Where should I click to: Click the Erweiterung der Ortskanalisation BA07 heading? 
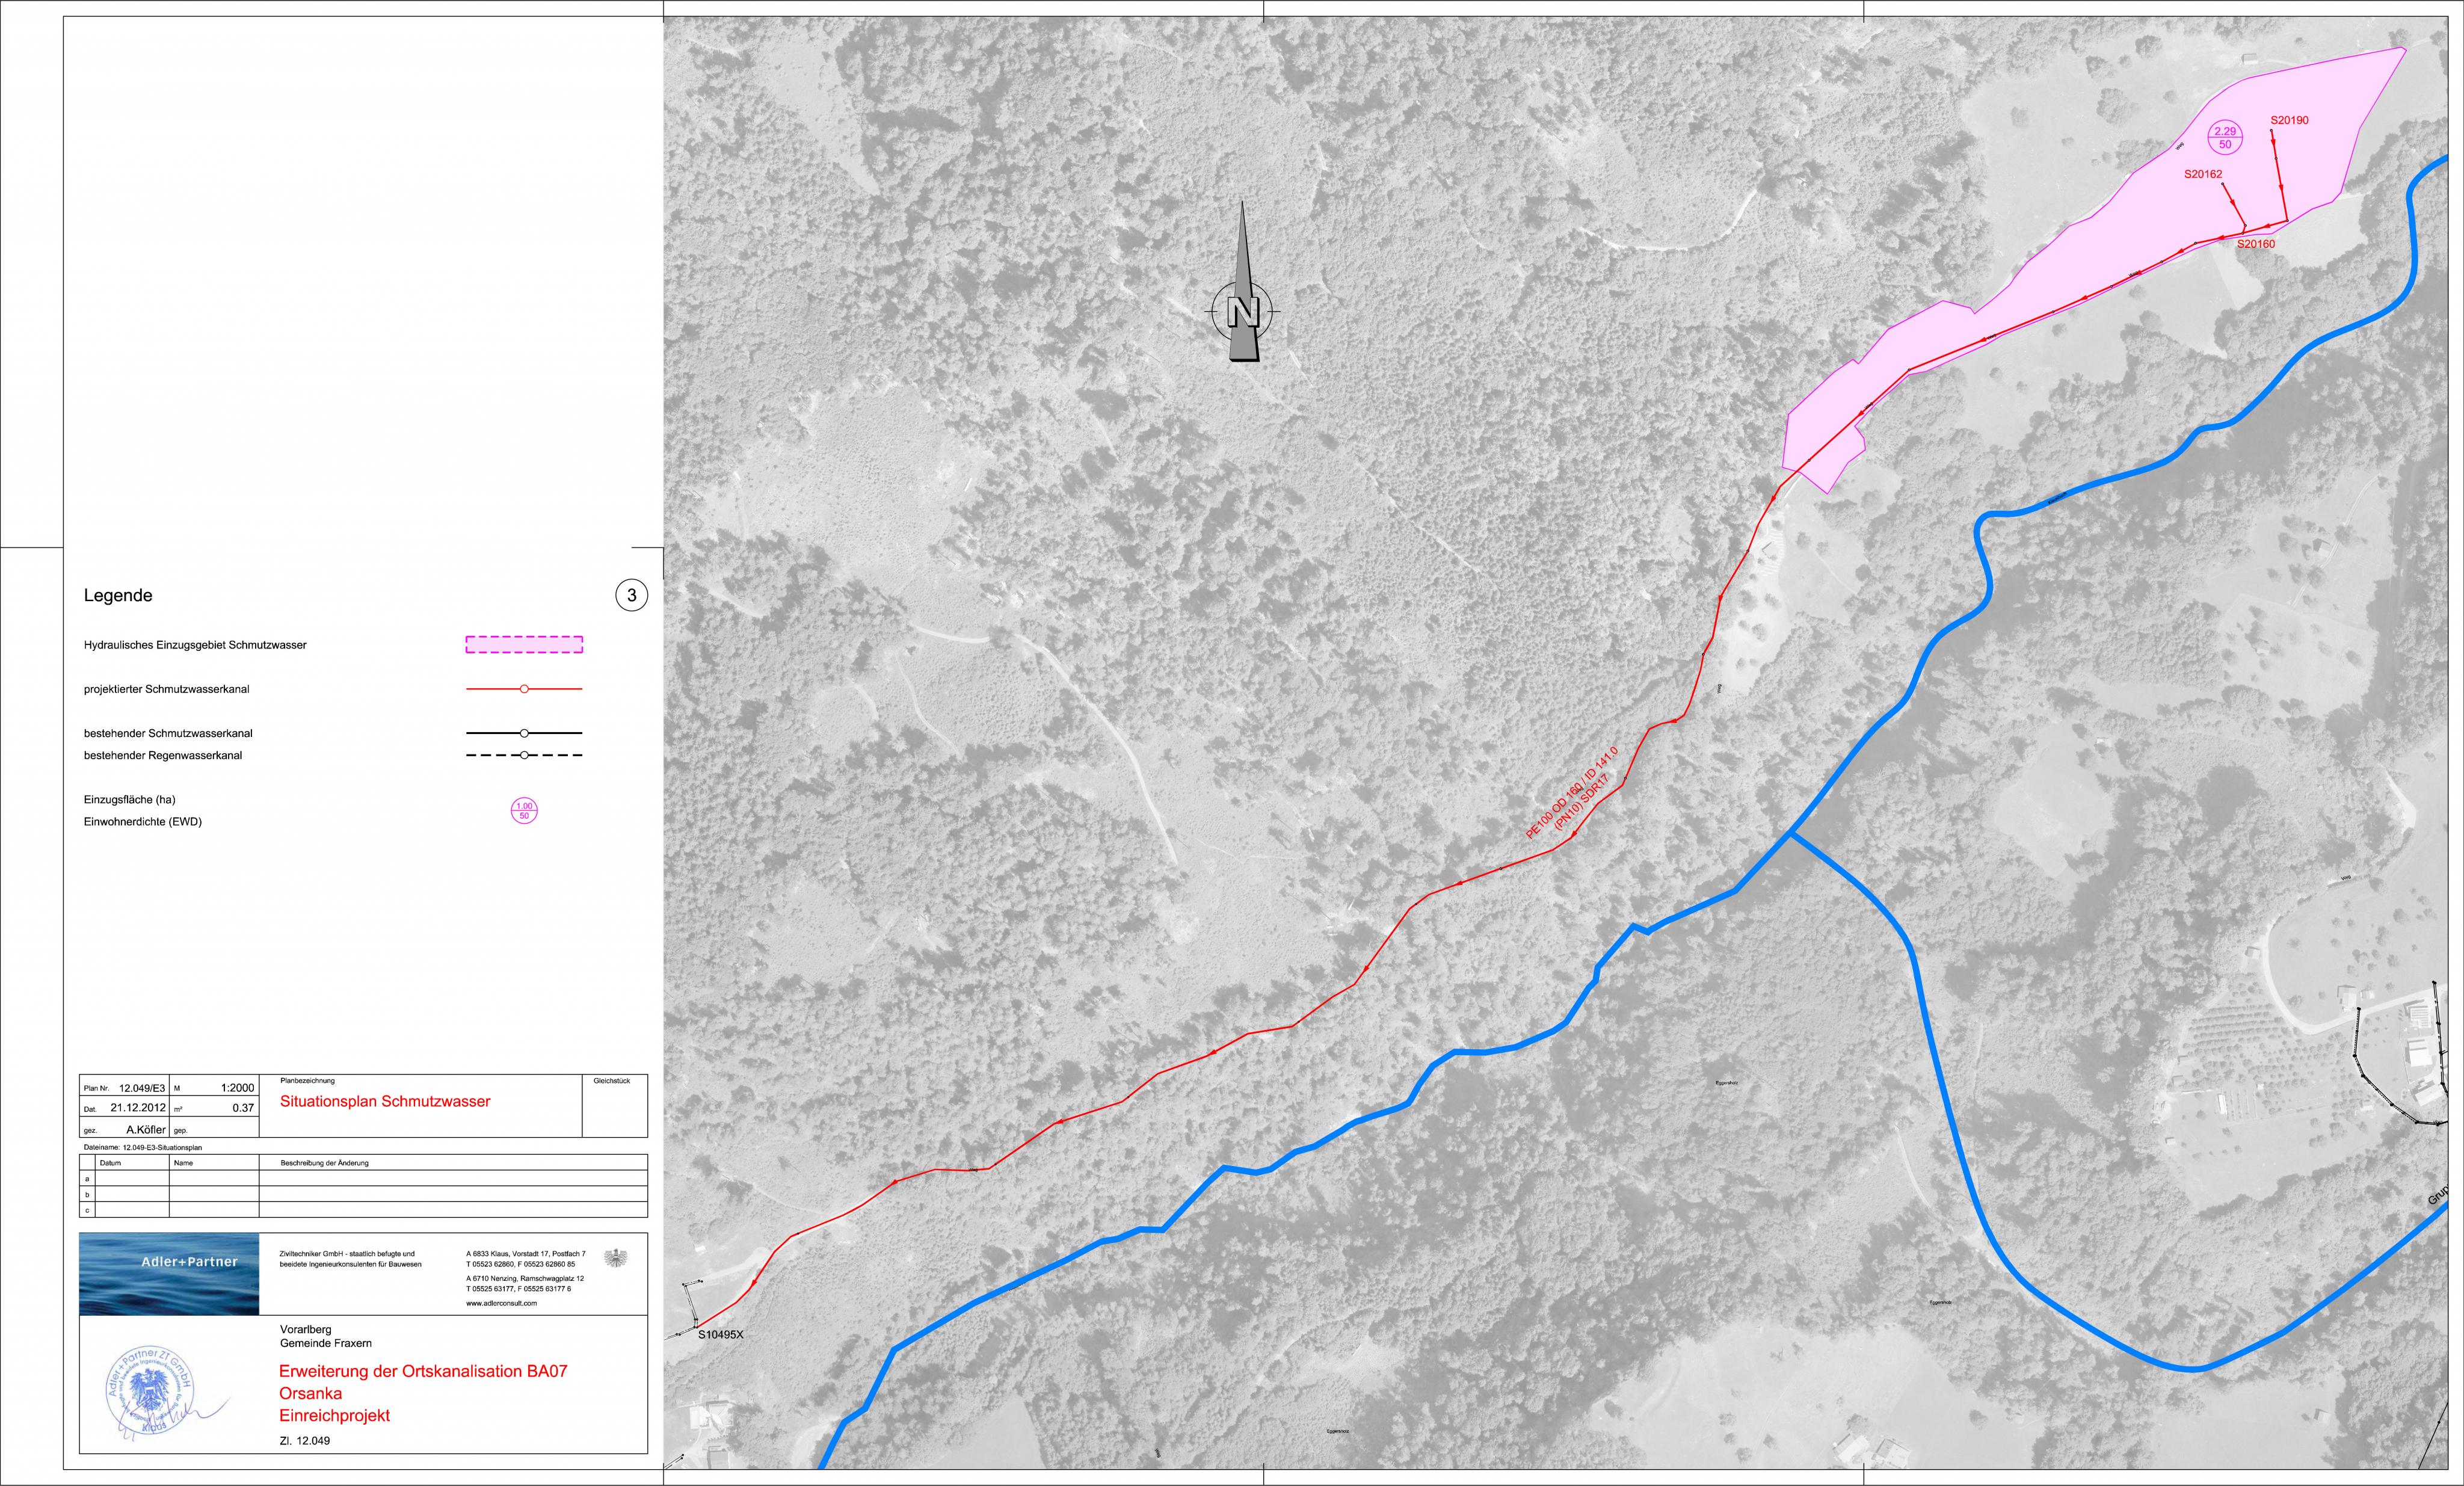(x=423, y=1371)
